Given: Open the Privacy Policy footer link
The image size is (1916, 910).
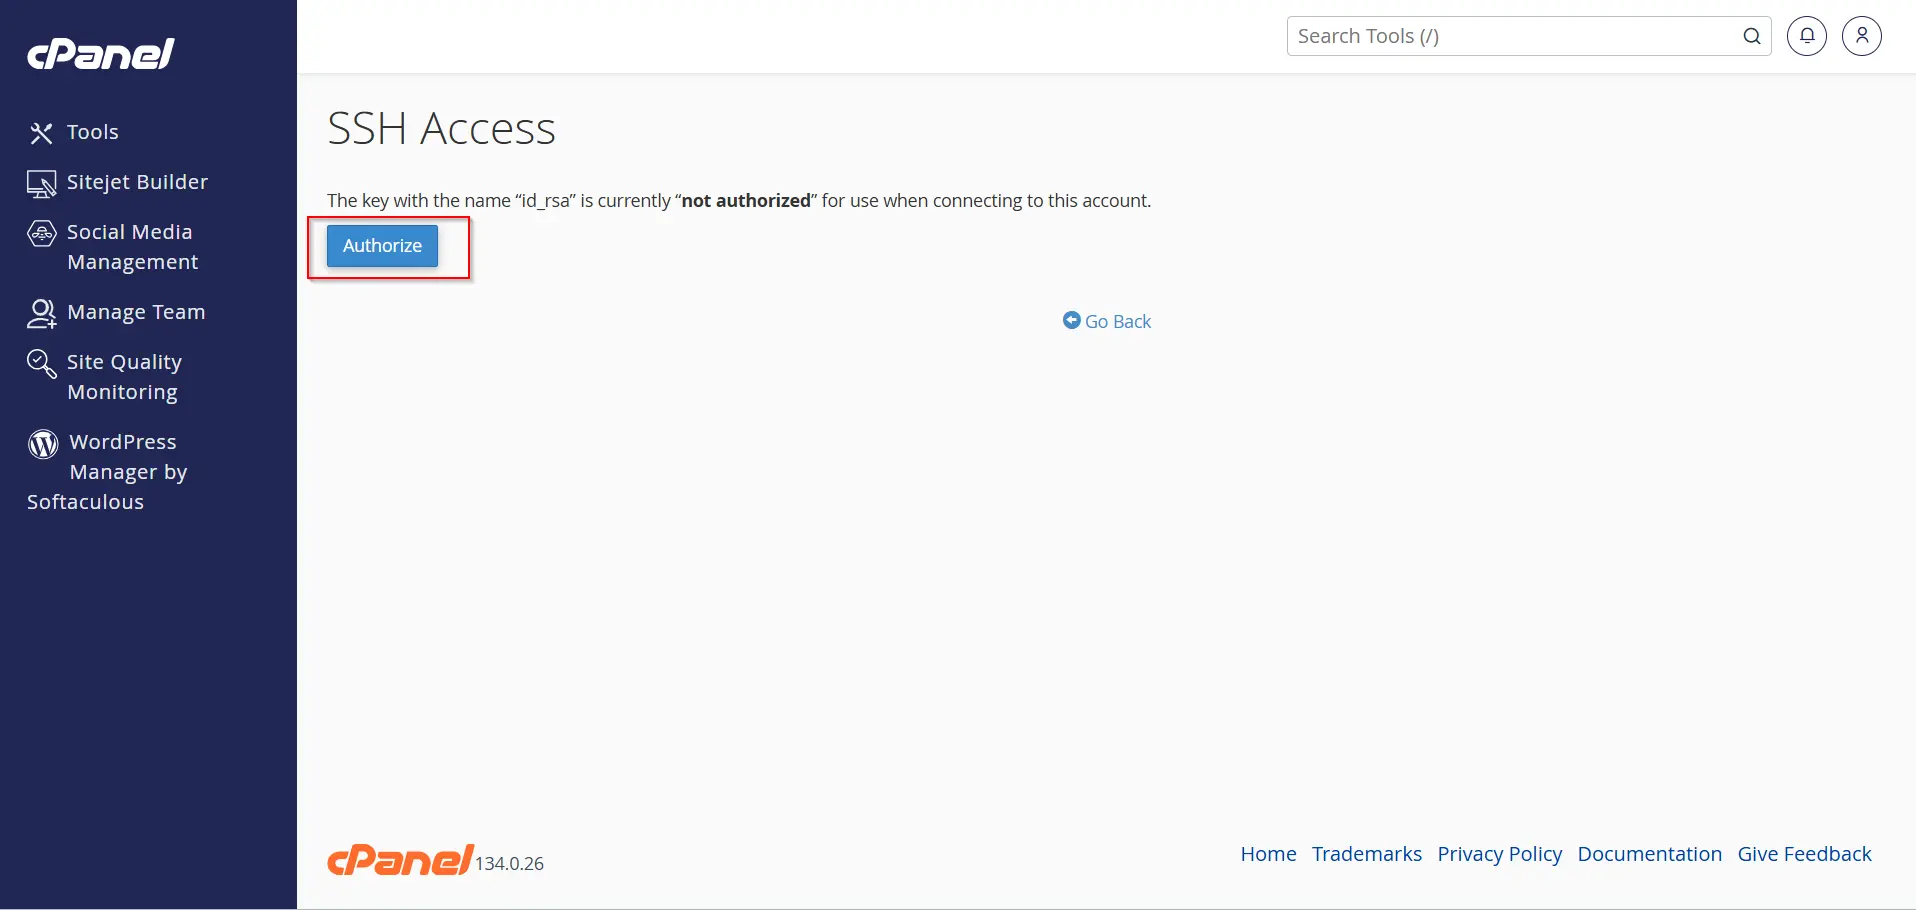Looking at the screenshot, I should [1500, 854].
